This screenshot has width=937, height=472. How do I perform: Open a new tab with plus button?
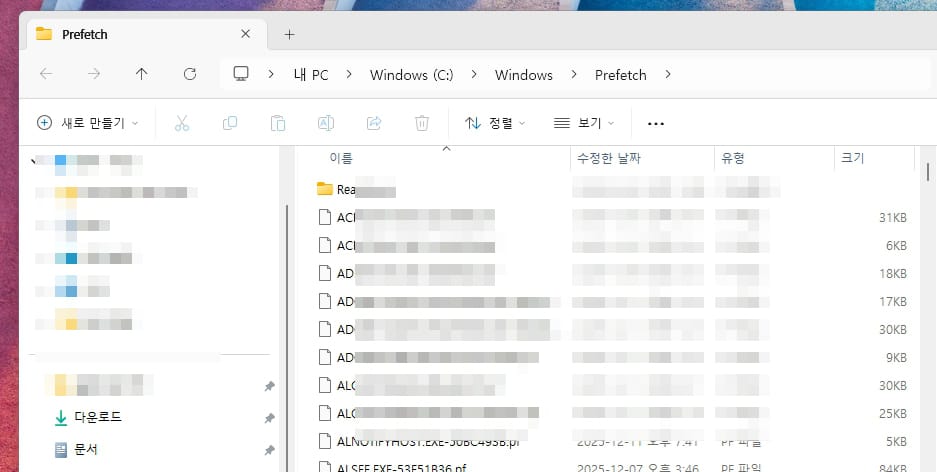289,35
